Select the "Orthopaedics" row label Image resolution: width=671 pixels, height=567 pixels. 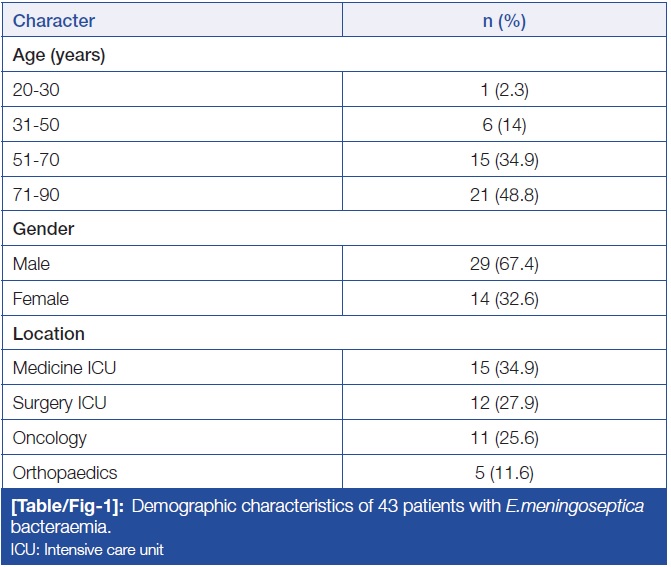[x=66, y=472]
